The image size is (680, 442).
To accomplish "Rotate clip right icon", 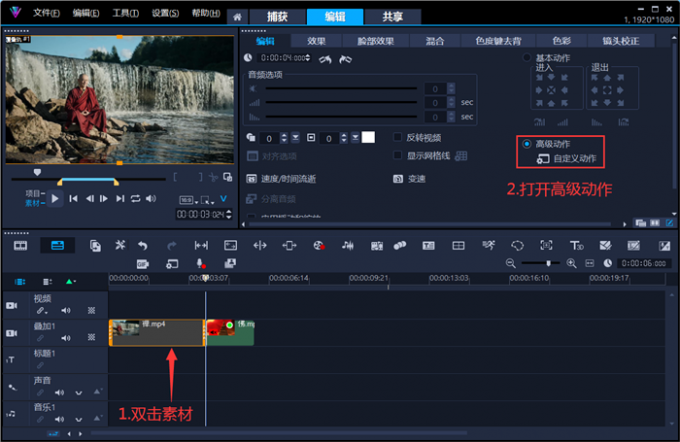I will coord(345,59).
